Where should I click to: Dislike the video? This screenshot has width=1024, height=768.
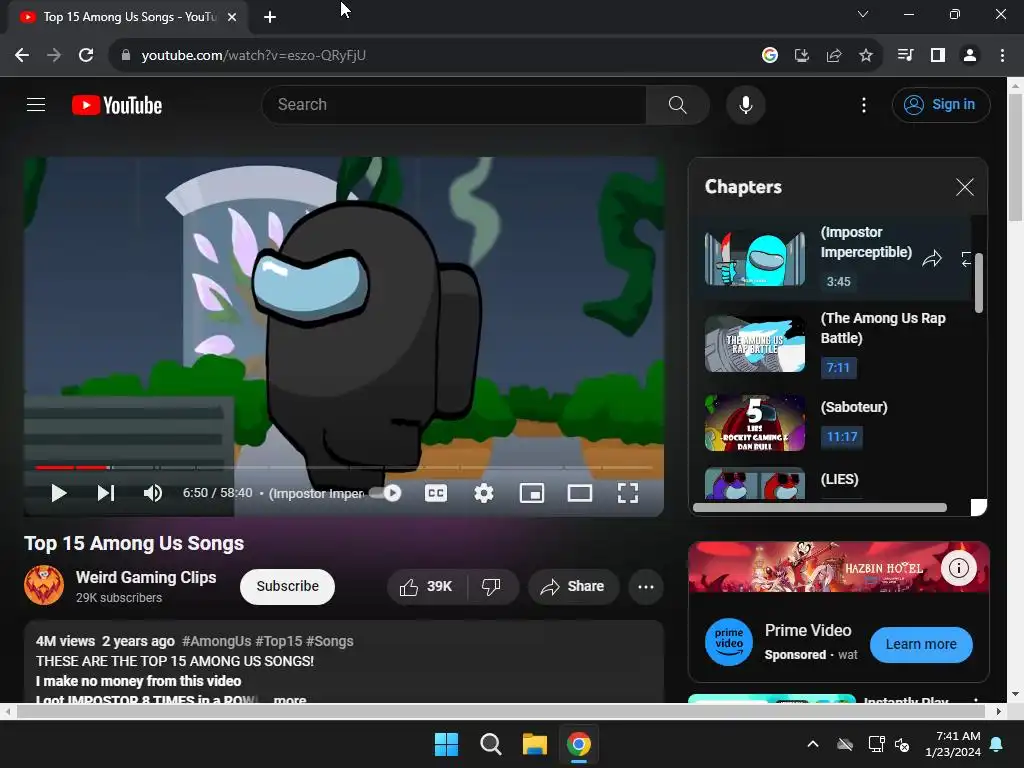[492, 586]
